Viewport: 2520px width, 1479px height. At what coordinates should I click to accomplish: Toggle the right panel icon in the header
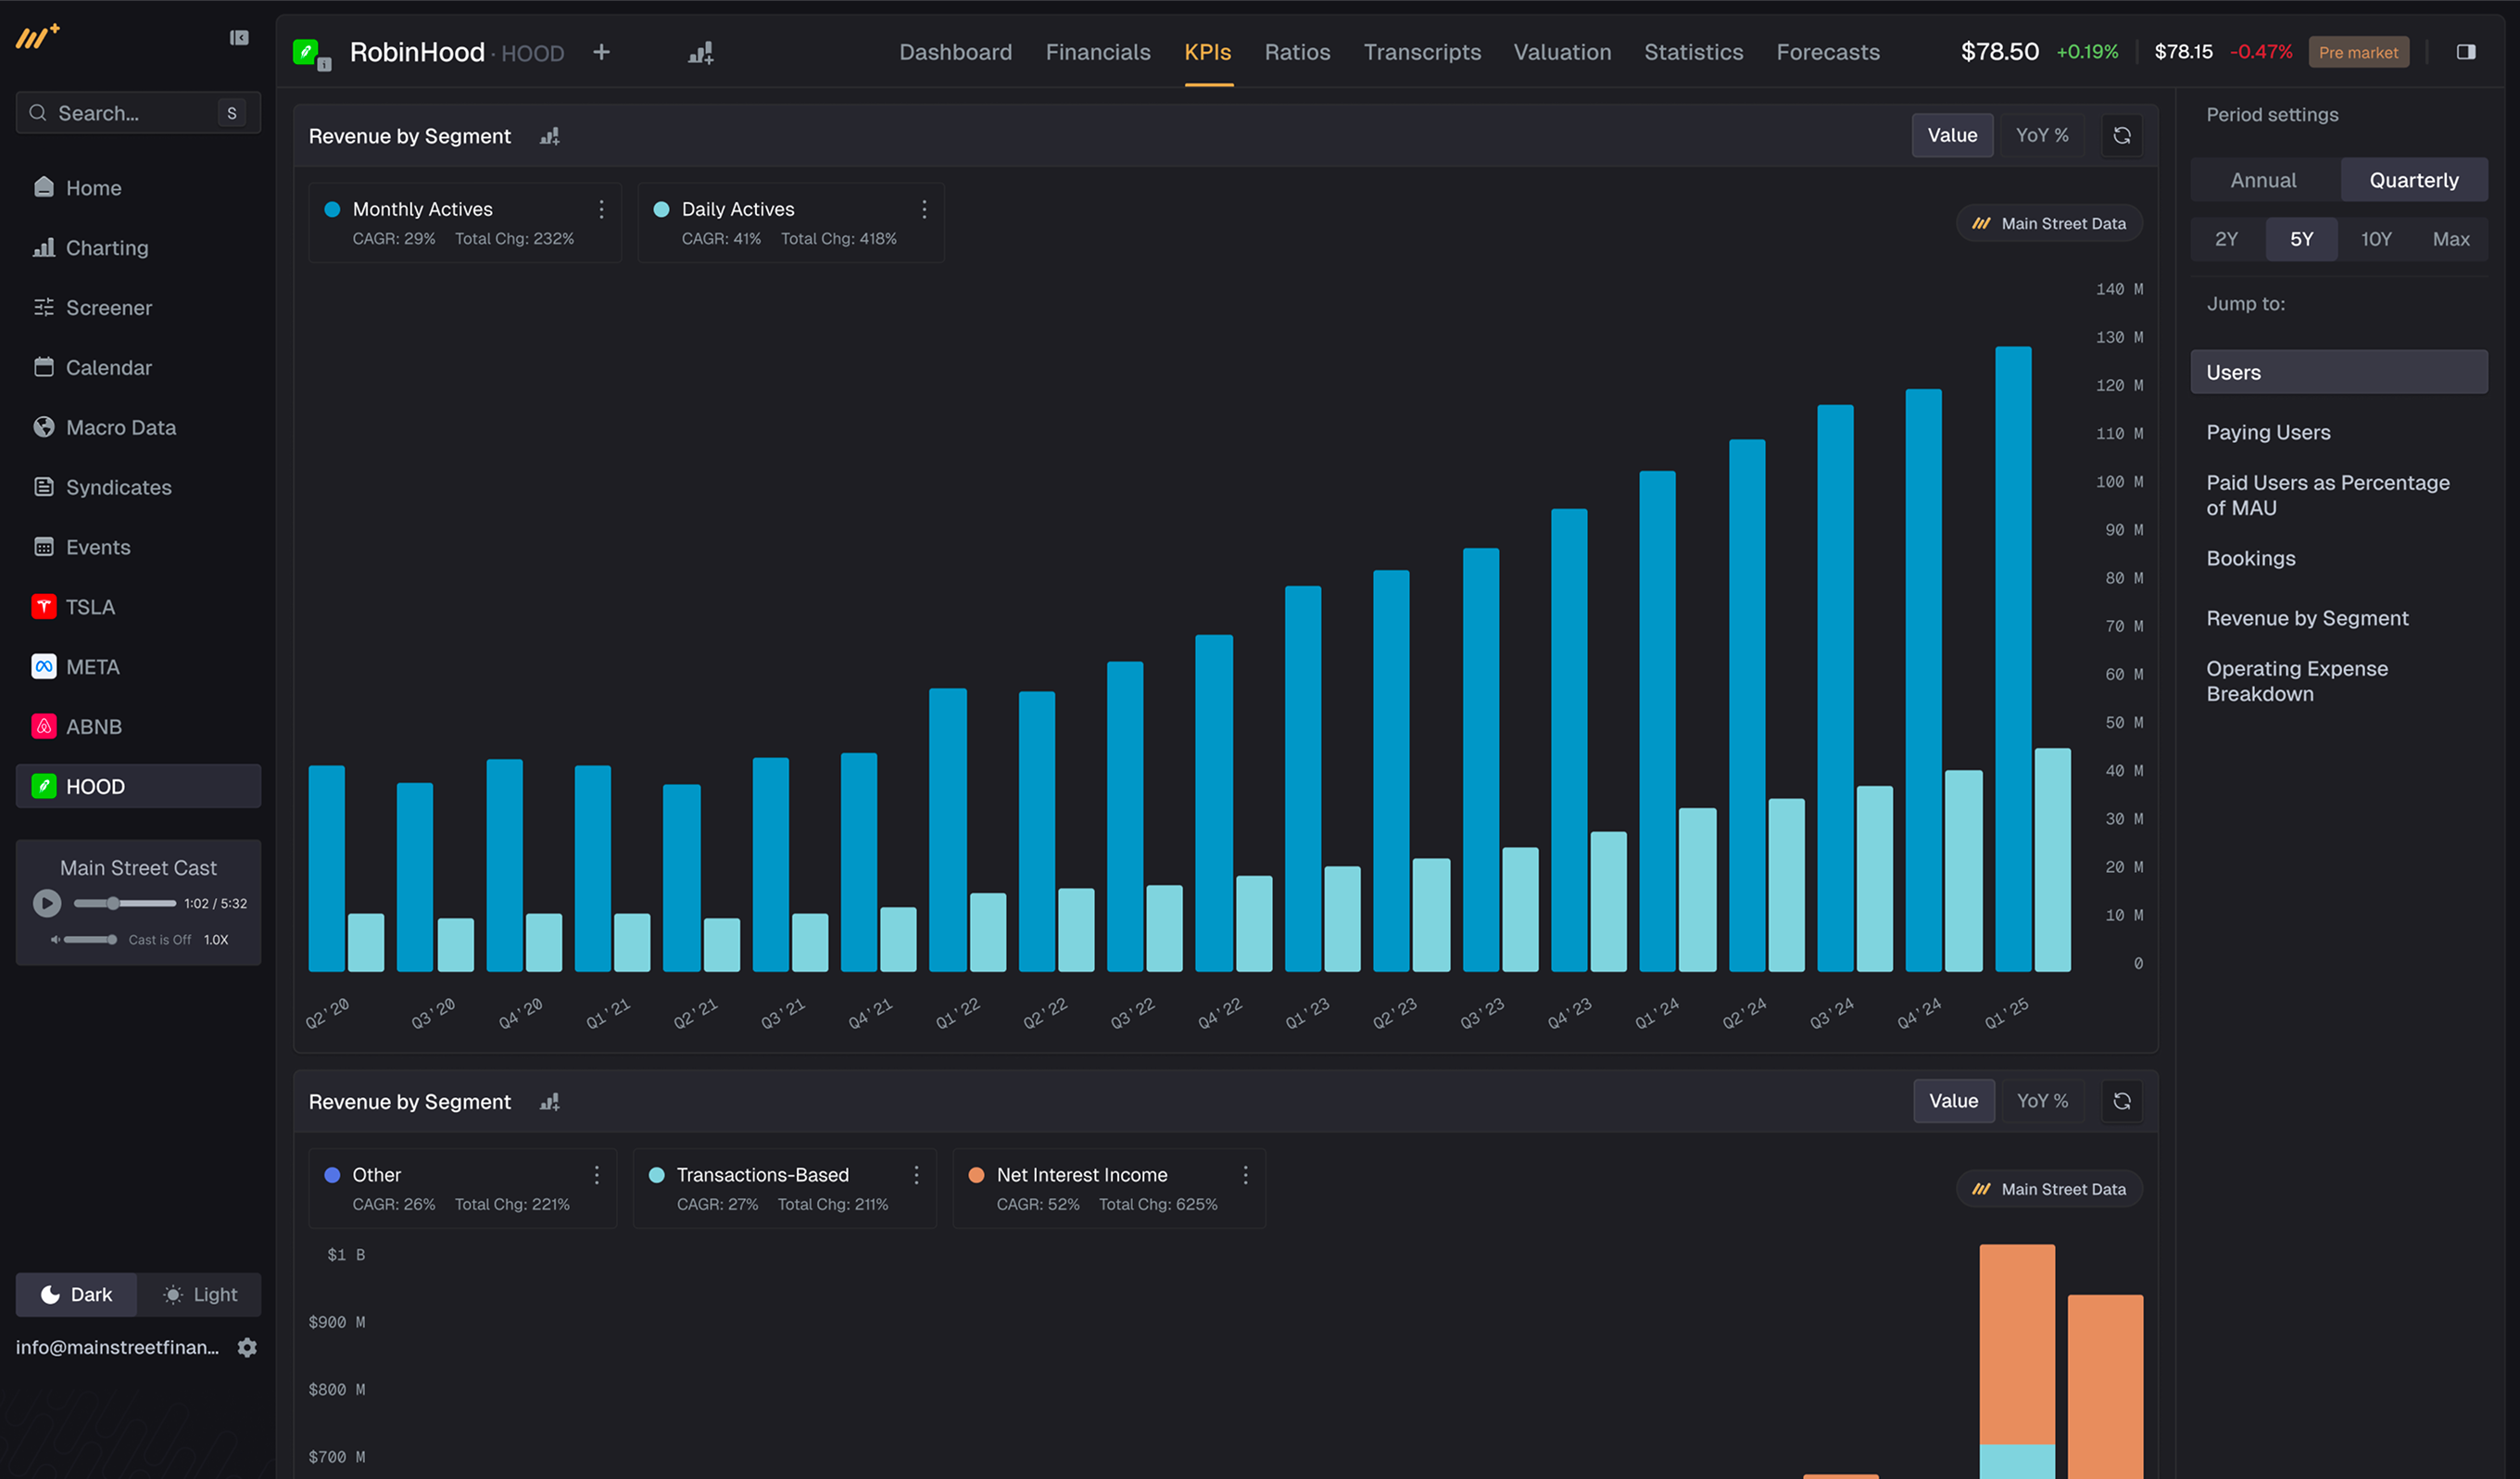tap(2465, 52)
